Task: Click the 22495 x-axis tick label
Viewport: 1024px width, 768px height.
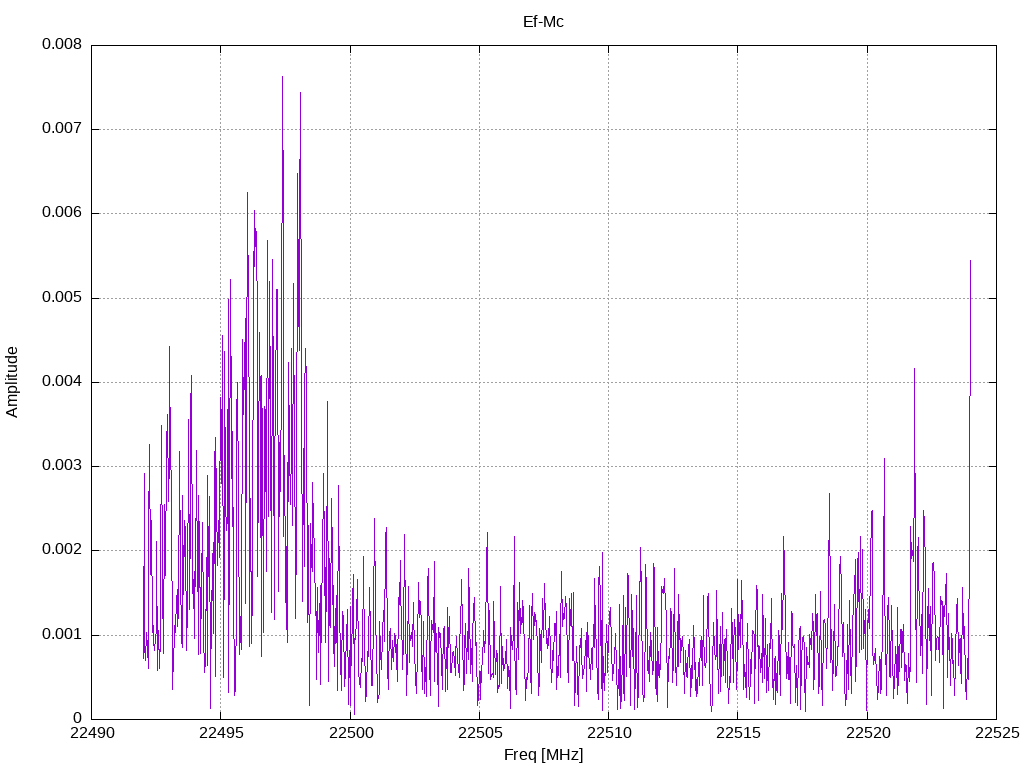Action: (221, 733)
